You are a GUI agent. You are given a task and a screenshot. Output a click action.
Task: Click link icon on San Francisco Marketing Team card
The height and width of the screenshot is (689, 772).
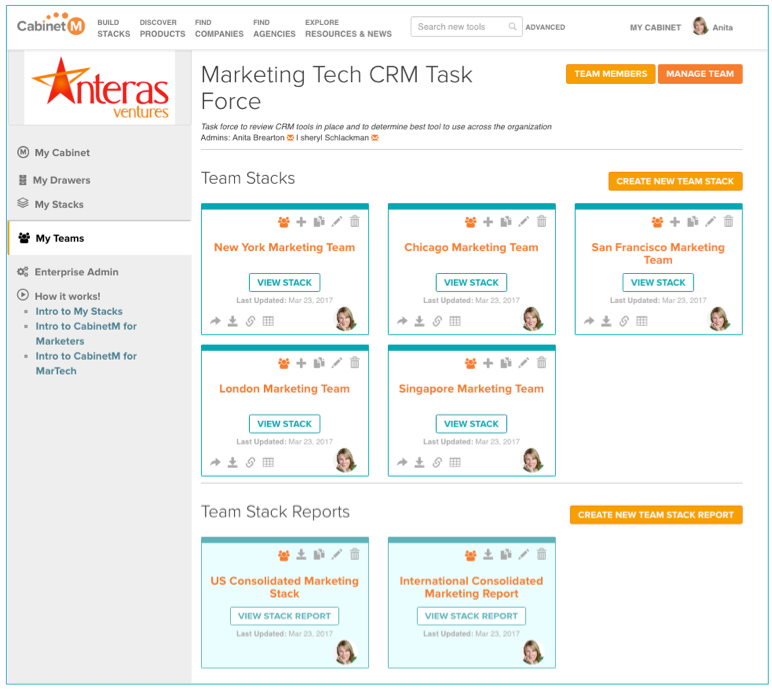click(x=624, y=322)
